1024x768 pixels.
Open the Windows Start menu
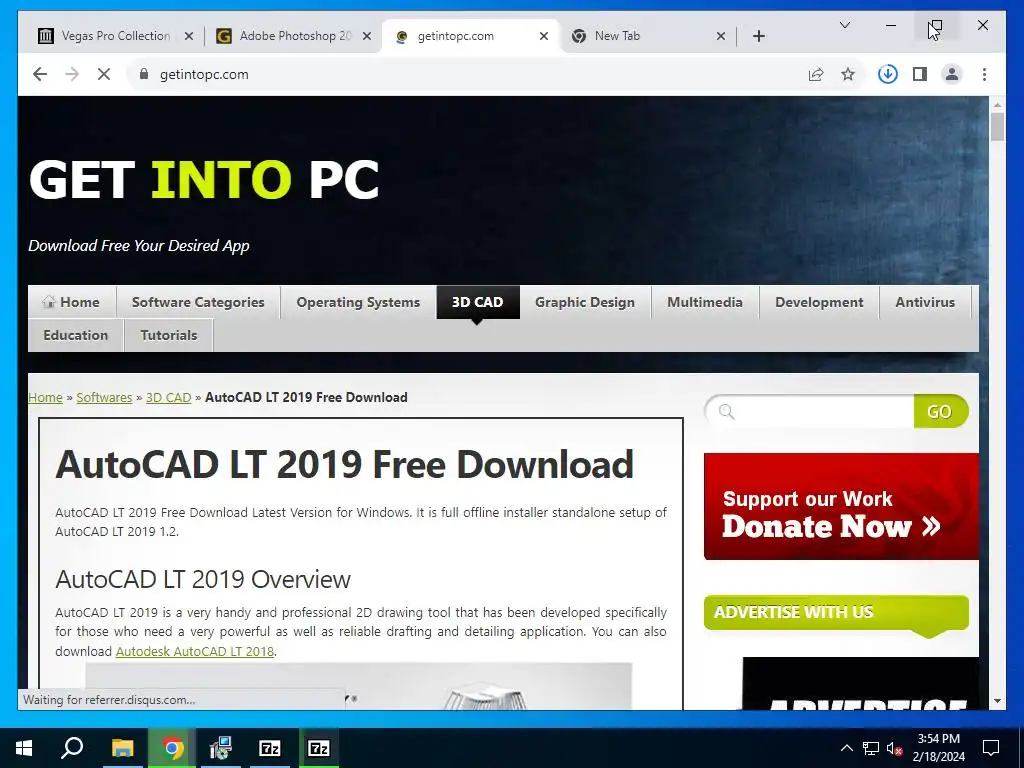(x=24, y=748)
